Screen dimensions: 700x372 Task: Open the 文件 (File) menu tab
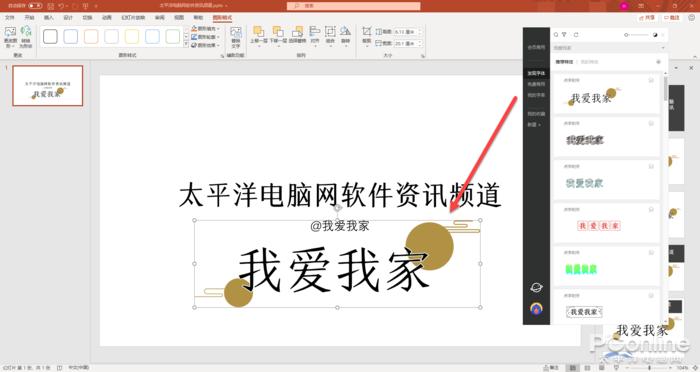pyautogui.click(x=10, y=17)
